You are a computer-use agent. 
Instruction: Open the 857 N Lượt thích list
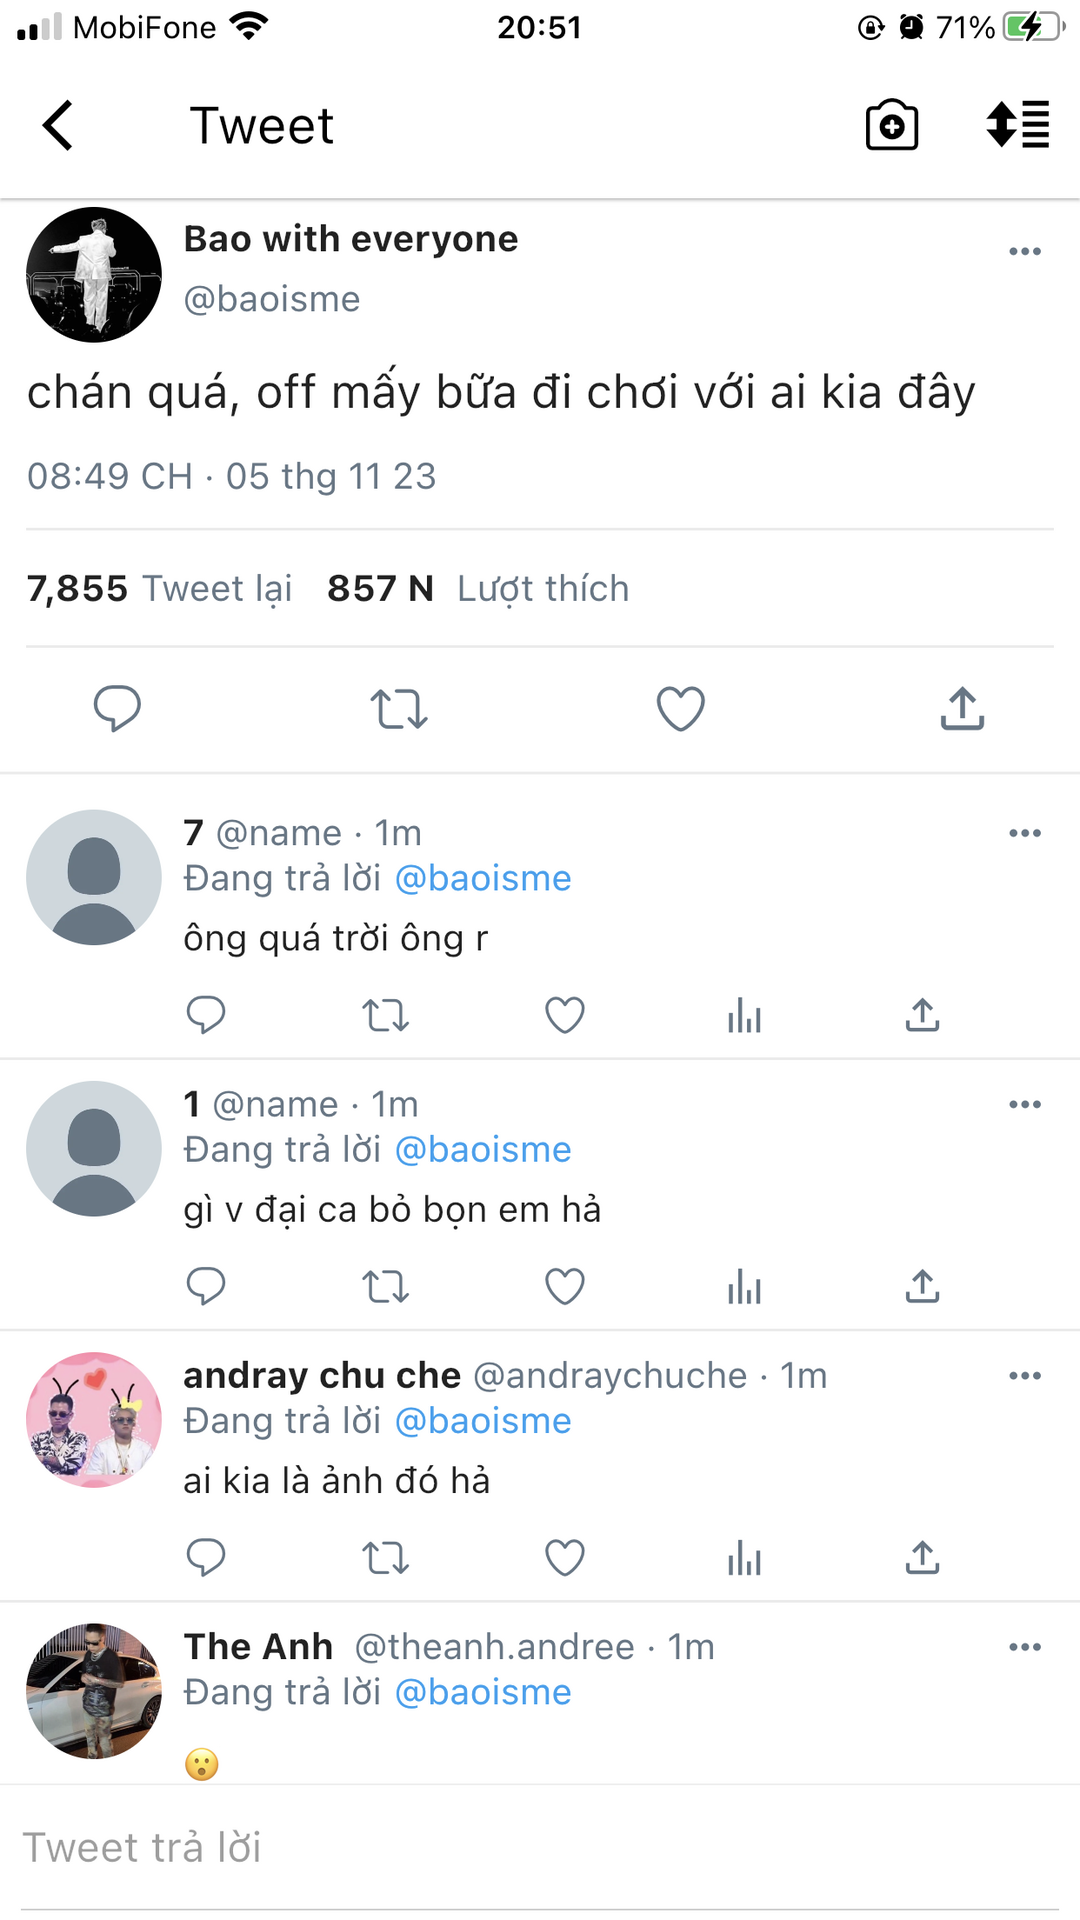tap(478, 589)
